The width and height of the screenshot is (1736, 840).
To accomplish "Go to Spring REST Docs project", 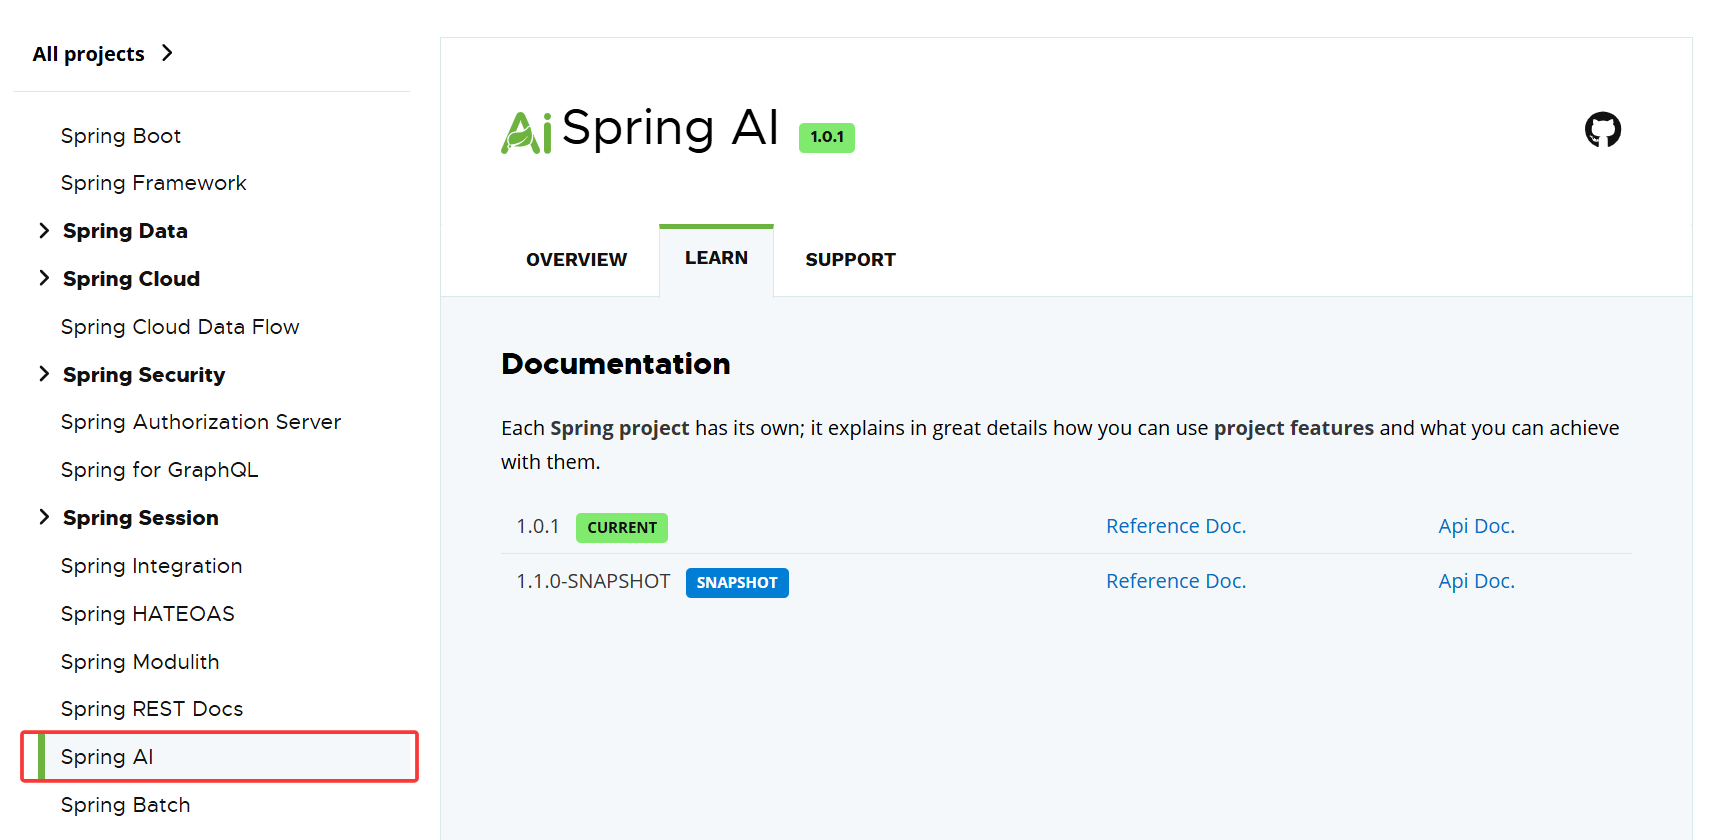I will coord(152,709).
